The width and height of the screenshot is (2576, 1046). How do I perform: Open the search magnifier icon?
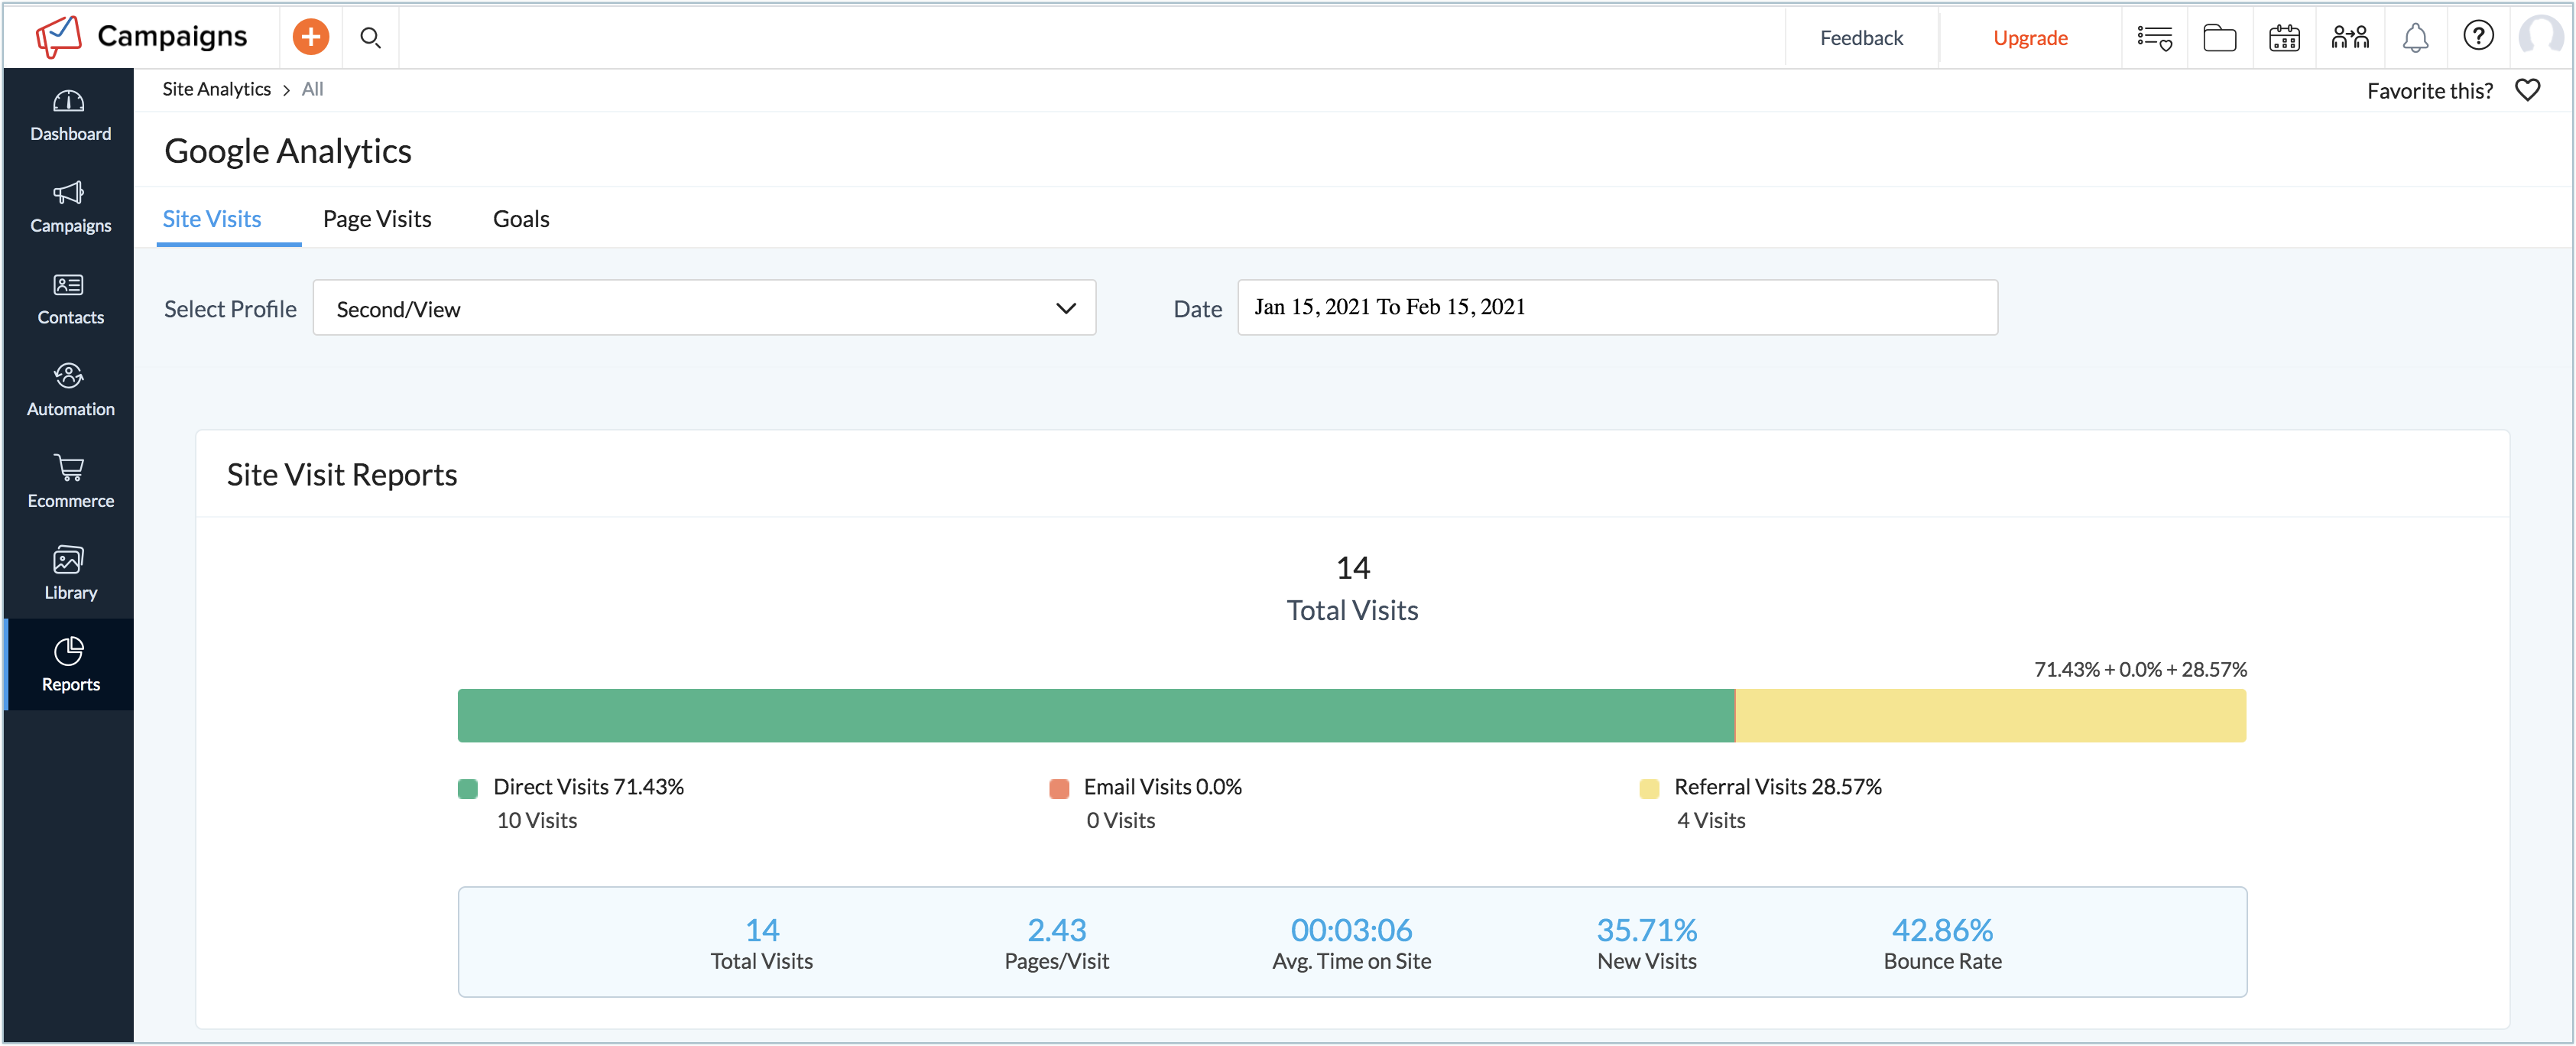pos(370,37)
